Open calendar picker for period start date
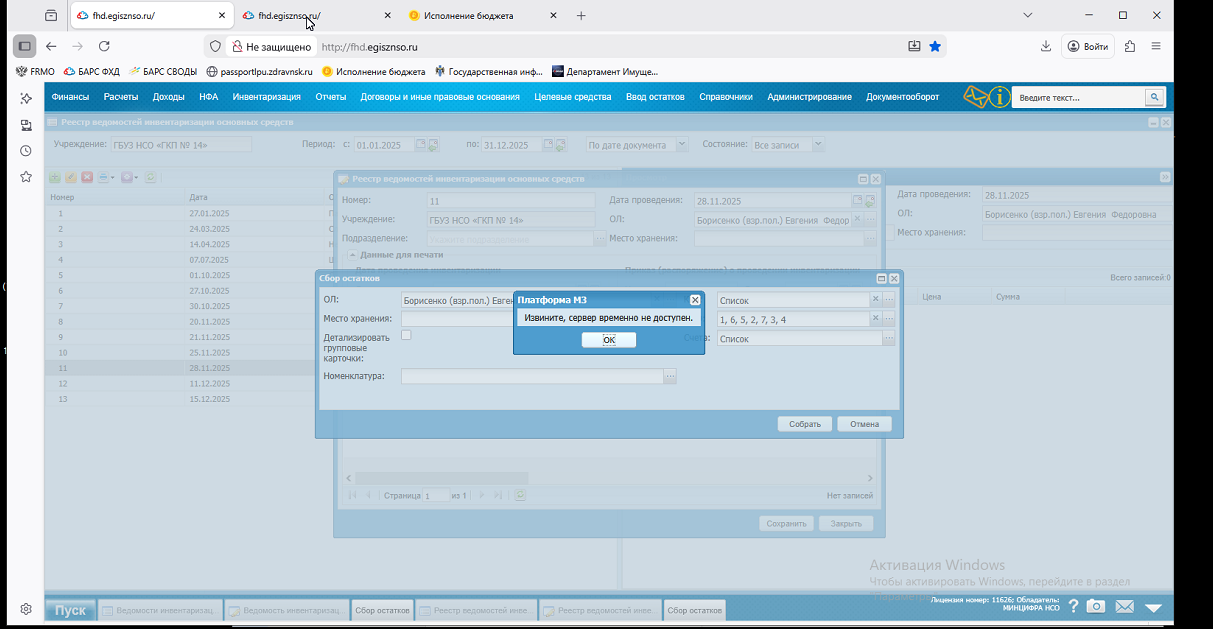Image resolution: width=1213 pixels, height=629 pixels. [x=421, y=145]
